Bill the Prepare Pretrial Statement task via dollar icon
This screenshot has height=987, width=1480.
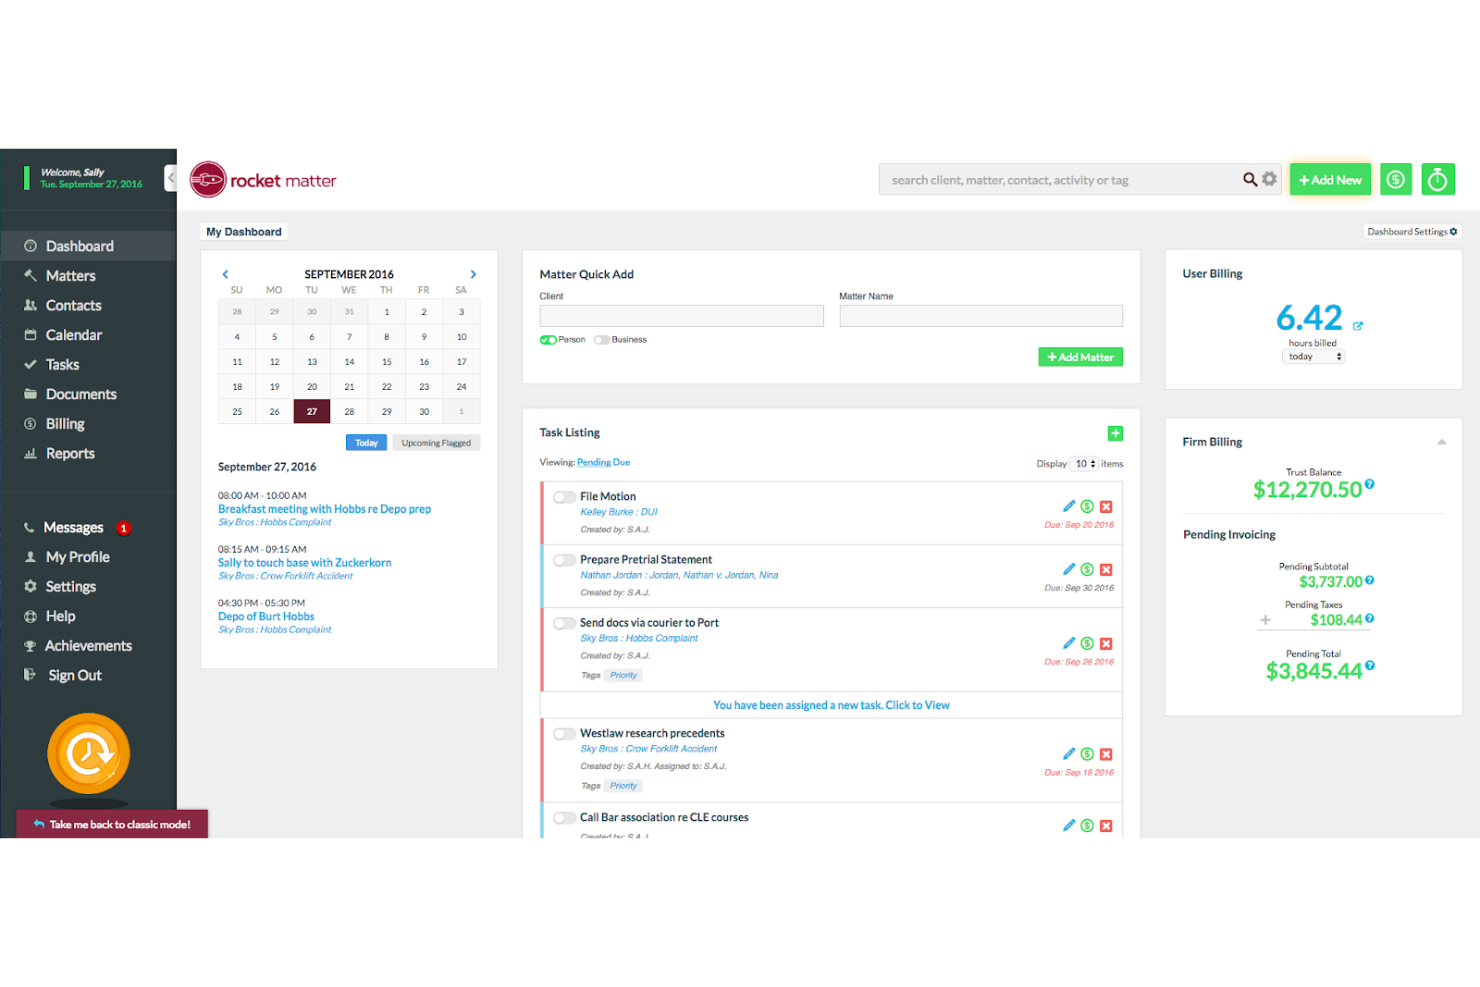point(1087,569)
